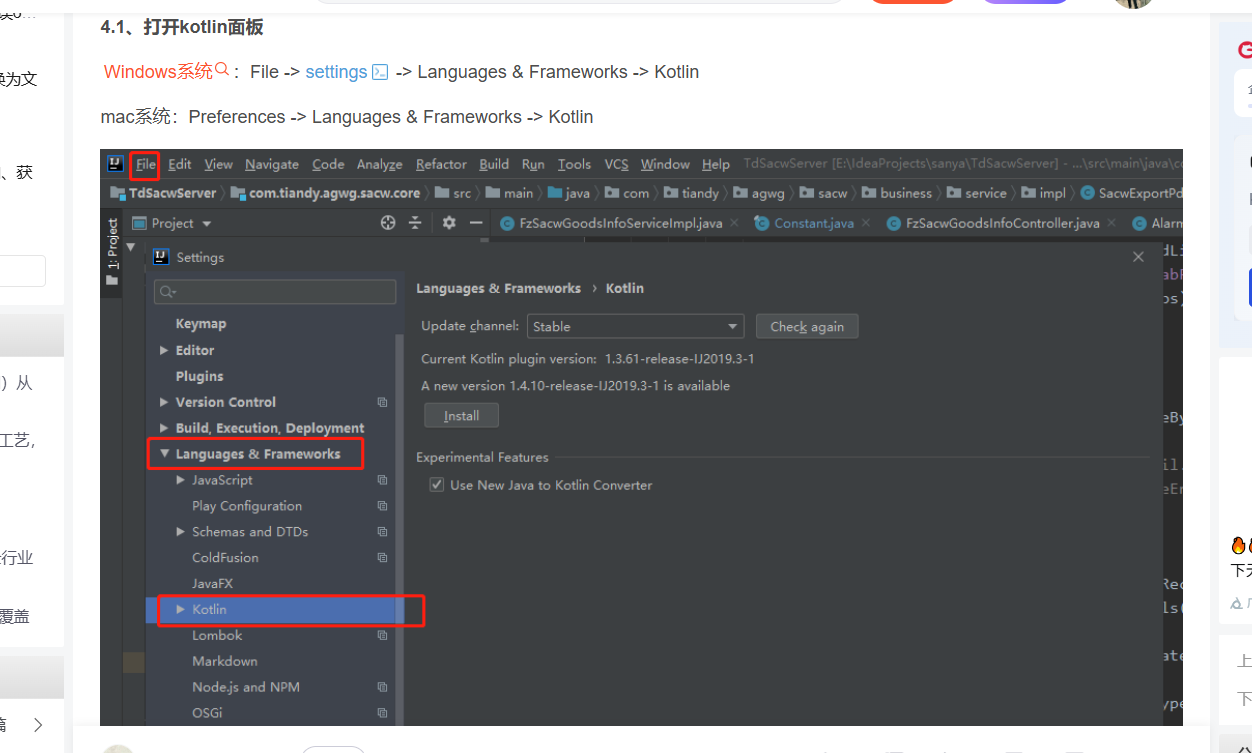Open the Code menu
Screen dimensions: 1252x753
coord(328,164)
